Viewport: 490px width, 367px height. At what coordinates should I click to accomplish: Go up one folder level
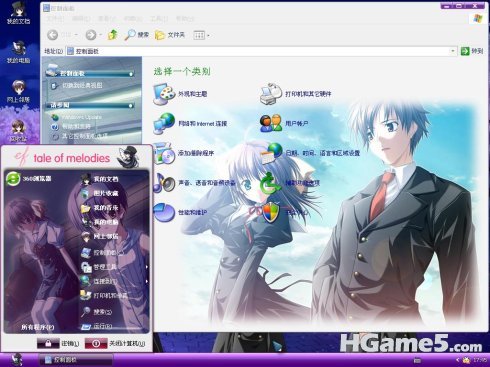click(x=113, y=35)
